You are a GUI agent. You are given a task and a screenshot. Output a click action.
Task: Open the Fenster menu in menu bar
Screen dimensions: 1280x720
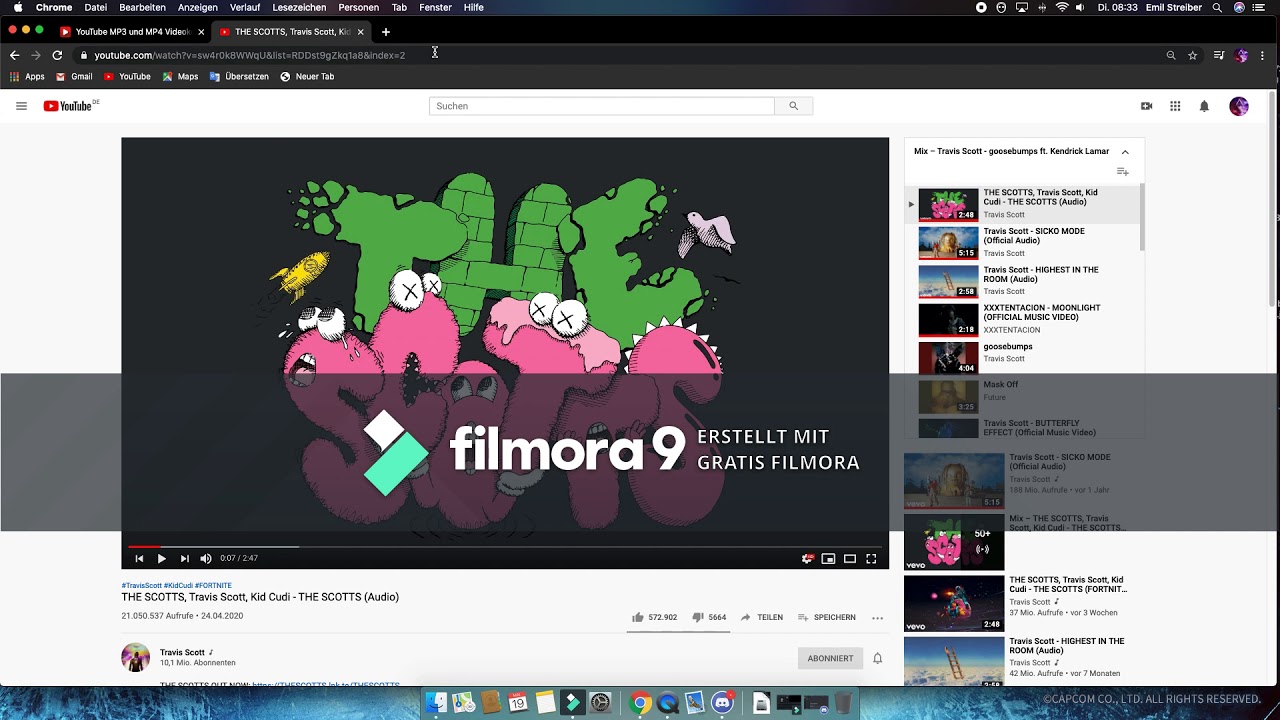coord(435,7)
